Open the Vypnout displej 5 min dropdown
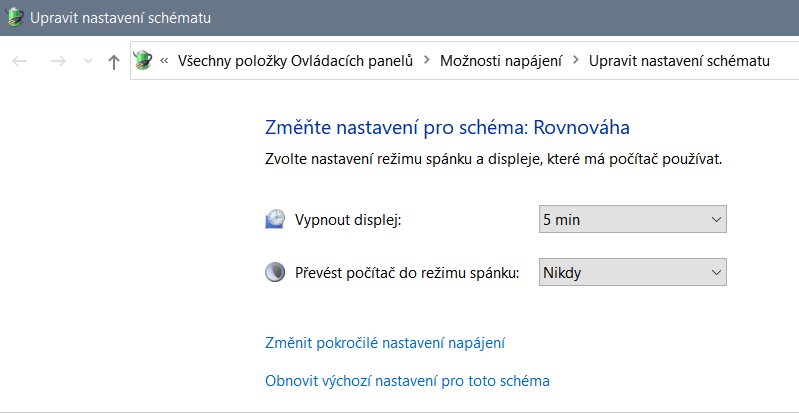 click(632, 219)
